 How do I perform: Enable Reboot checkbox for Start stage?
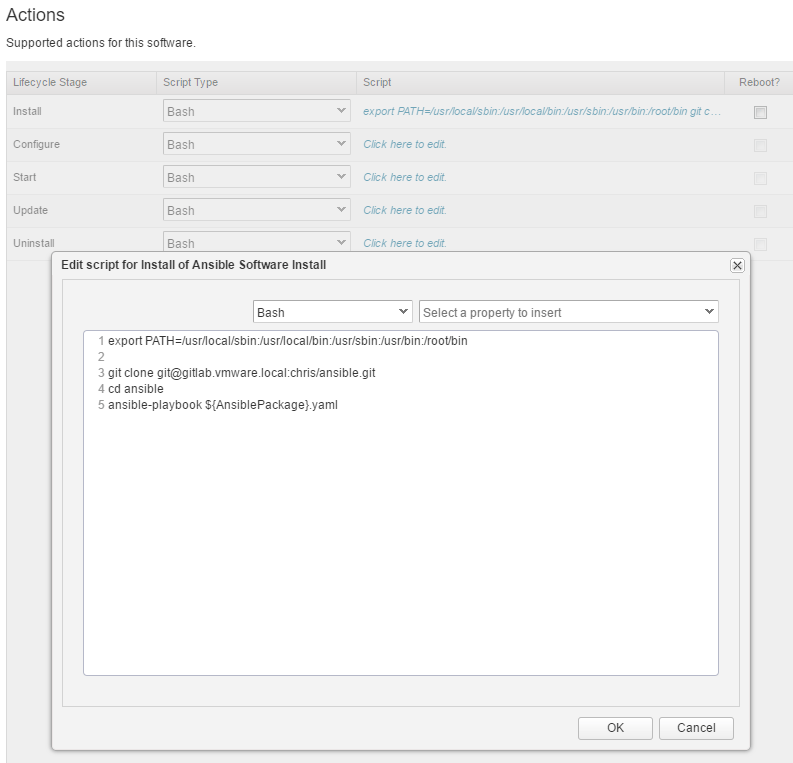[x=760, y=178]
